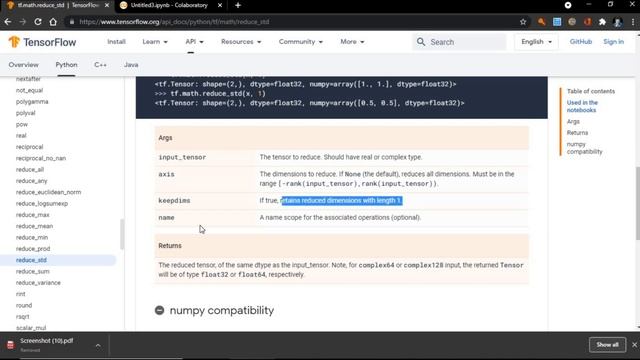Open Chrome three-dot menu

click(633, 22)
